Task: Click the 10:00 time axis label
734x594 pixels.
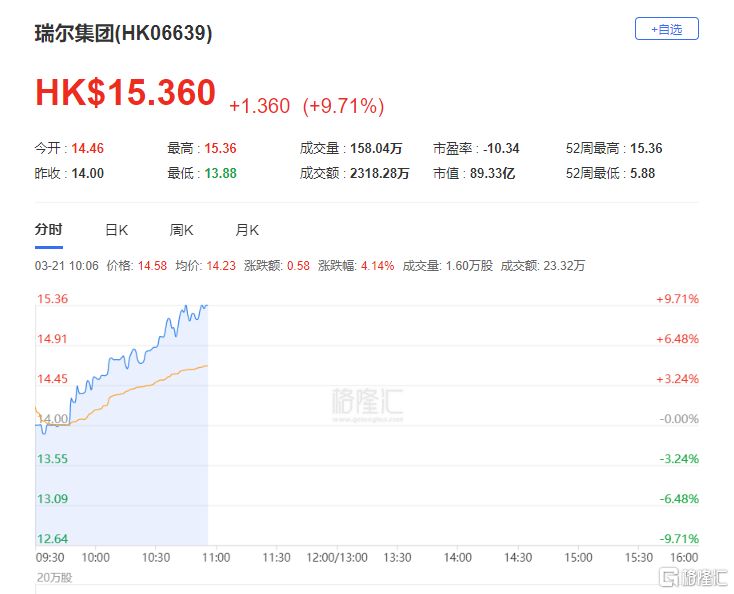Action: click(x=95, y=557)
